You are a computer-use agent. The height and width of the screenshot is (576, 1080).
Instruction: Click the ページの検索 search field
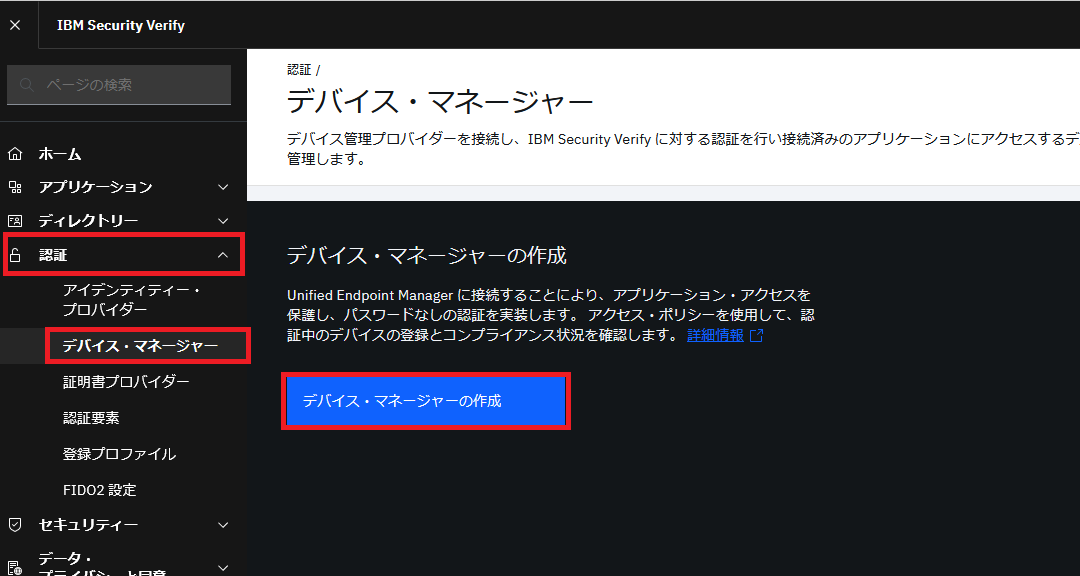(118, 85)
